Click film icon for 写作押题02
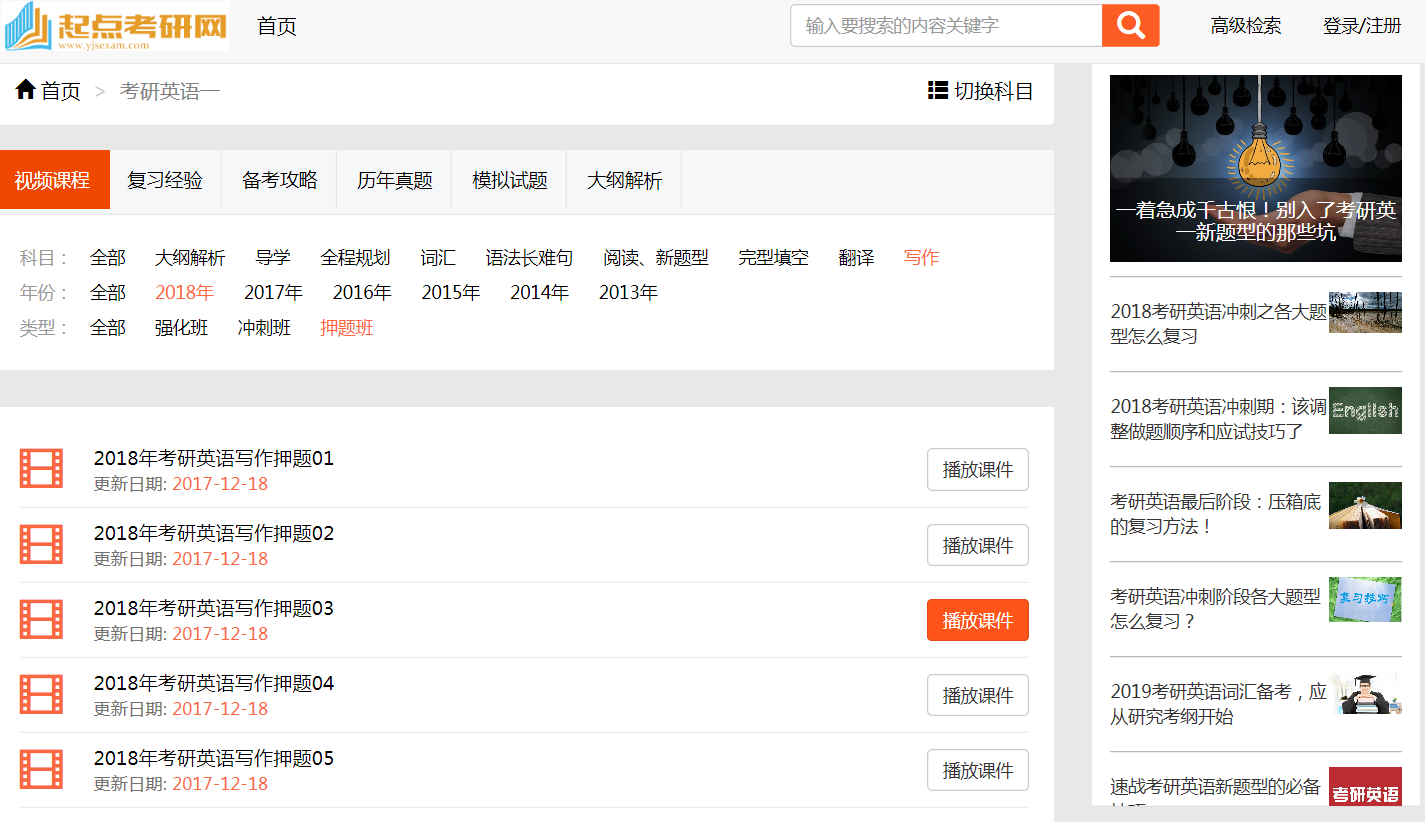The width and height of the screenshot is (1425, 822). point(41,544)
